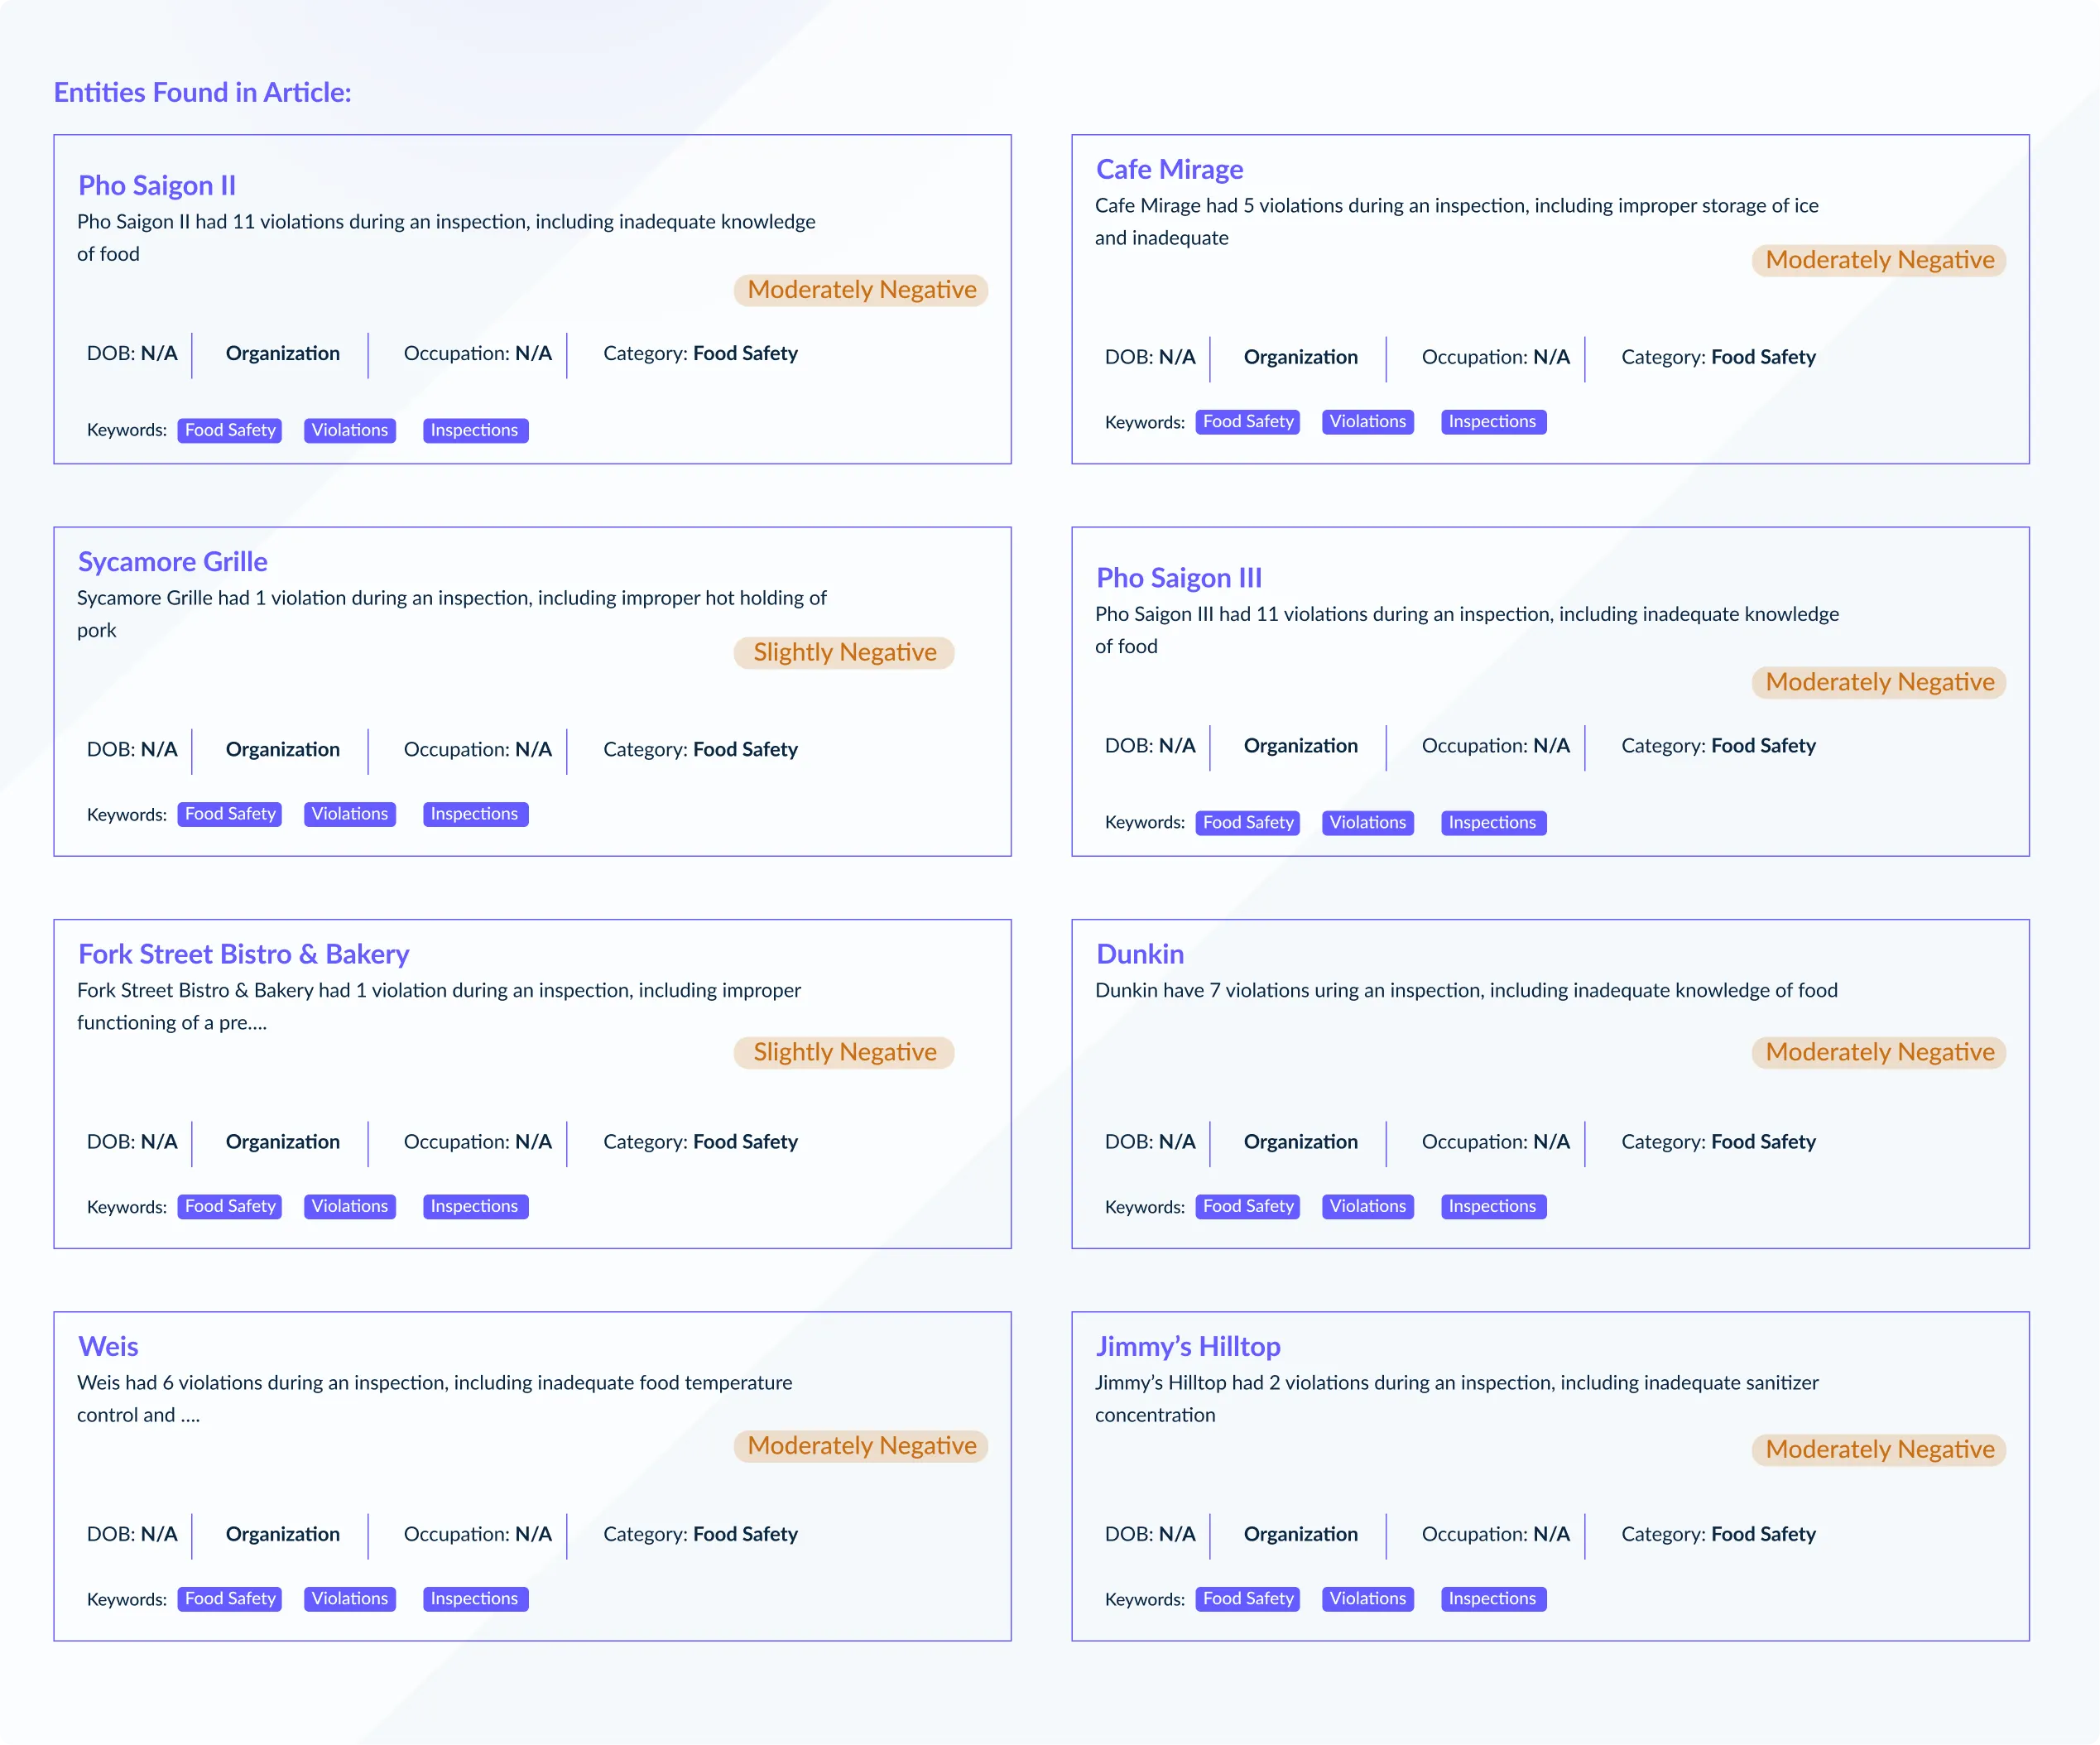Click Moderately Negative badge on Dunkin card
This screenshot has height=1745, width=2100.
pyautogui.click(x=1879, y=1052)
